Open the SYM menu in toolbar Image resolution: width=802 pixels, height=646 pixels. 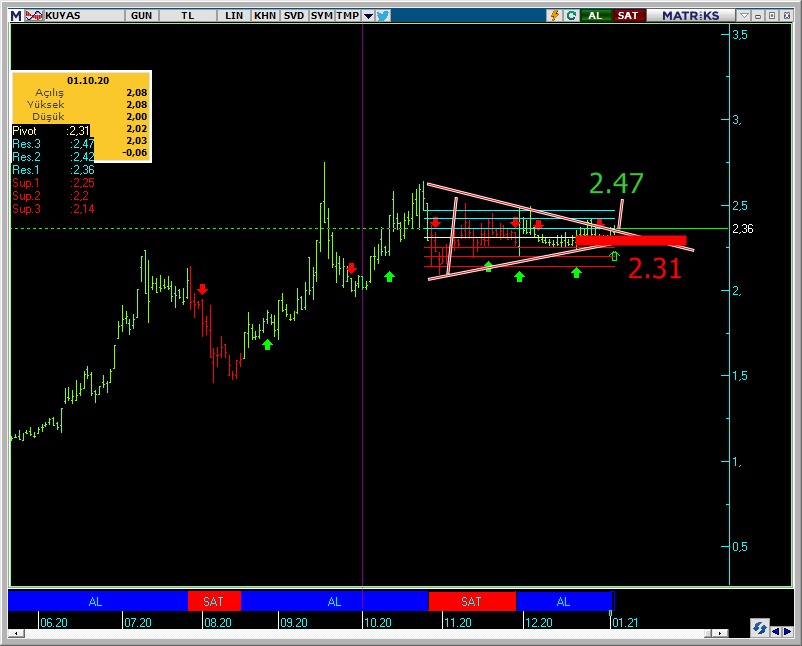[321, 16]
